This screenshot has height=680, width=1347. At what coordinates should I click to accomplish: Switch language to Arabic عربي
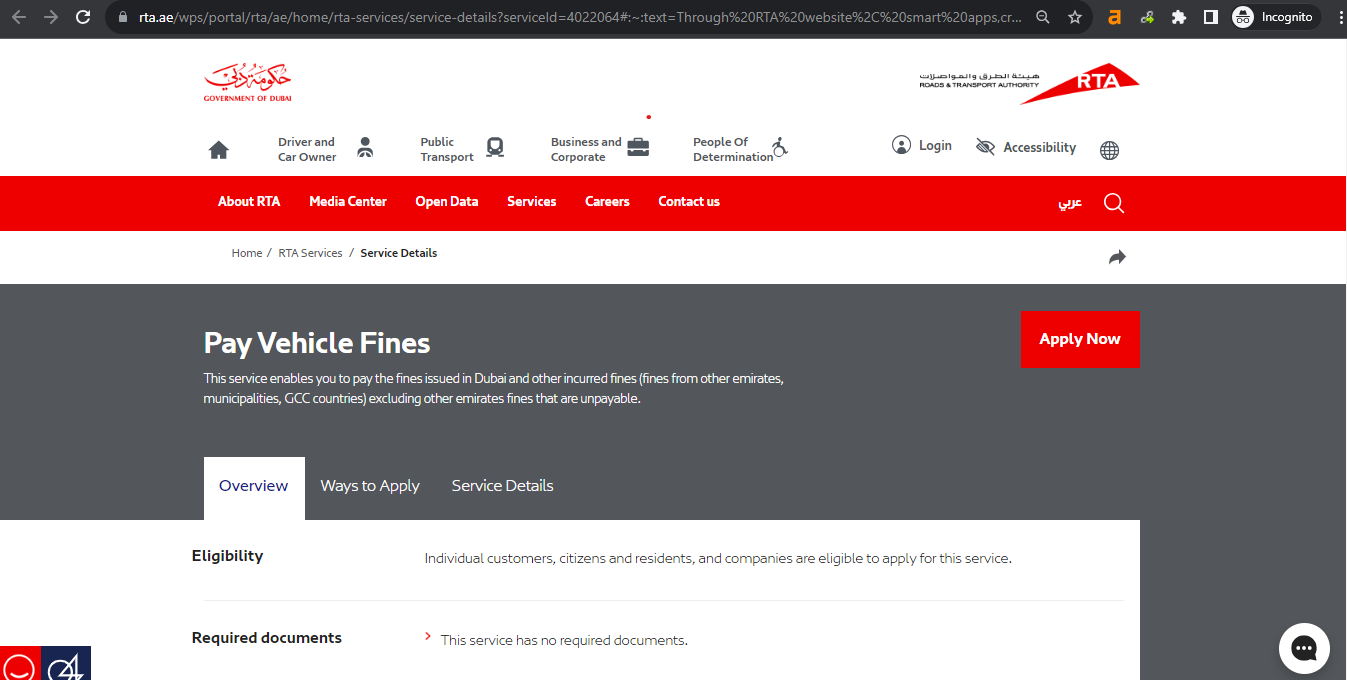tap(1070, 202)
